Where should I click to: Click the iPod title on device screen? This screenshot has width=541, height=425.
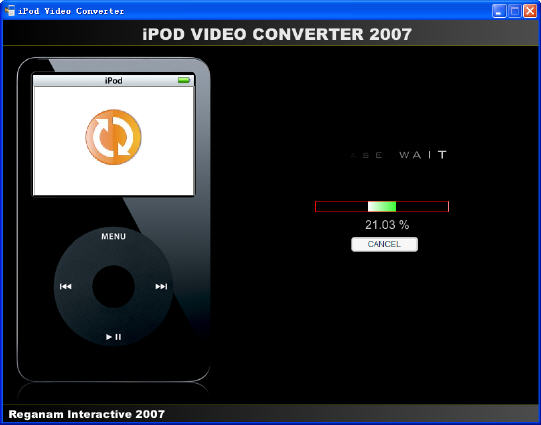(x=114, y=81)
